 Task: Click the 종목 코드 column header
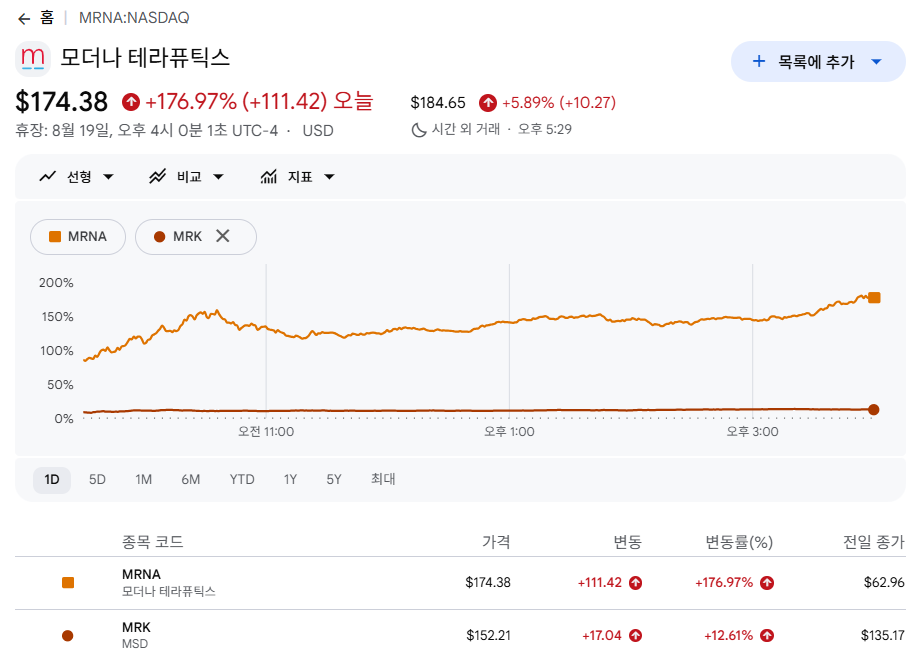click(152, 542)
